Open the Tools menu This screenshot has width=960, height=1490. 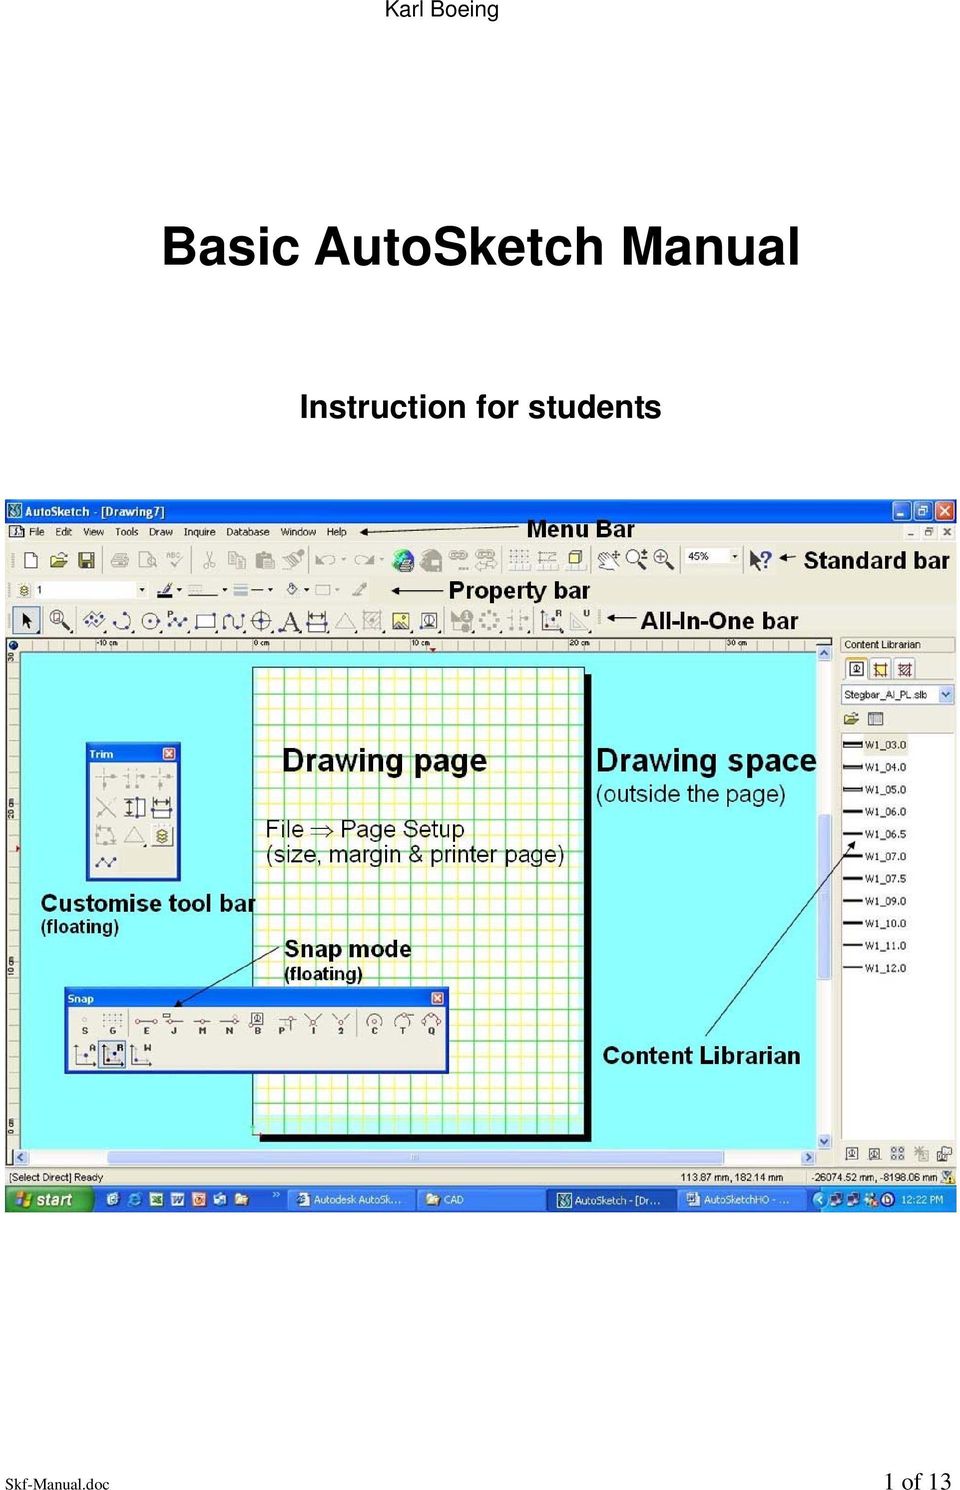point(126,532)
